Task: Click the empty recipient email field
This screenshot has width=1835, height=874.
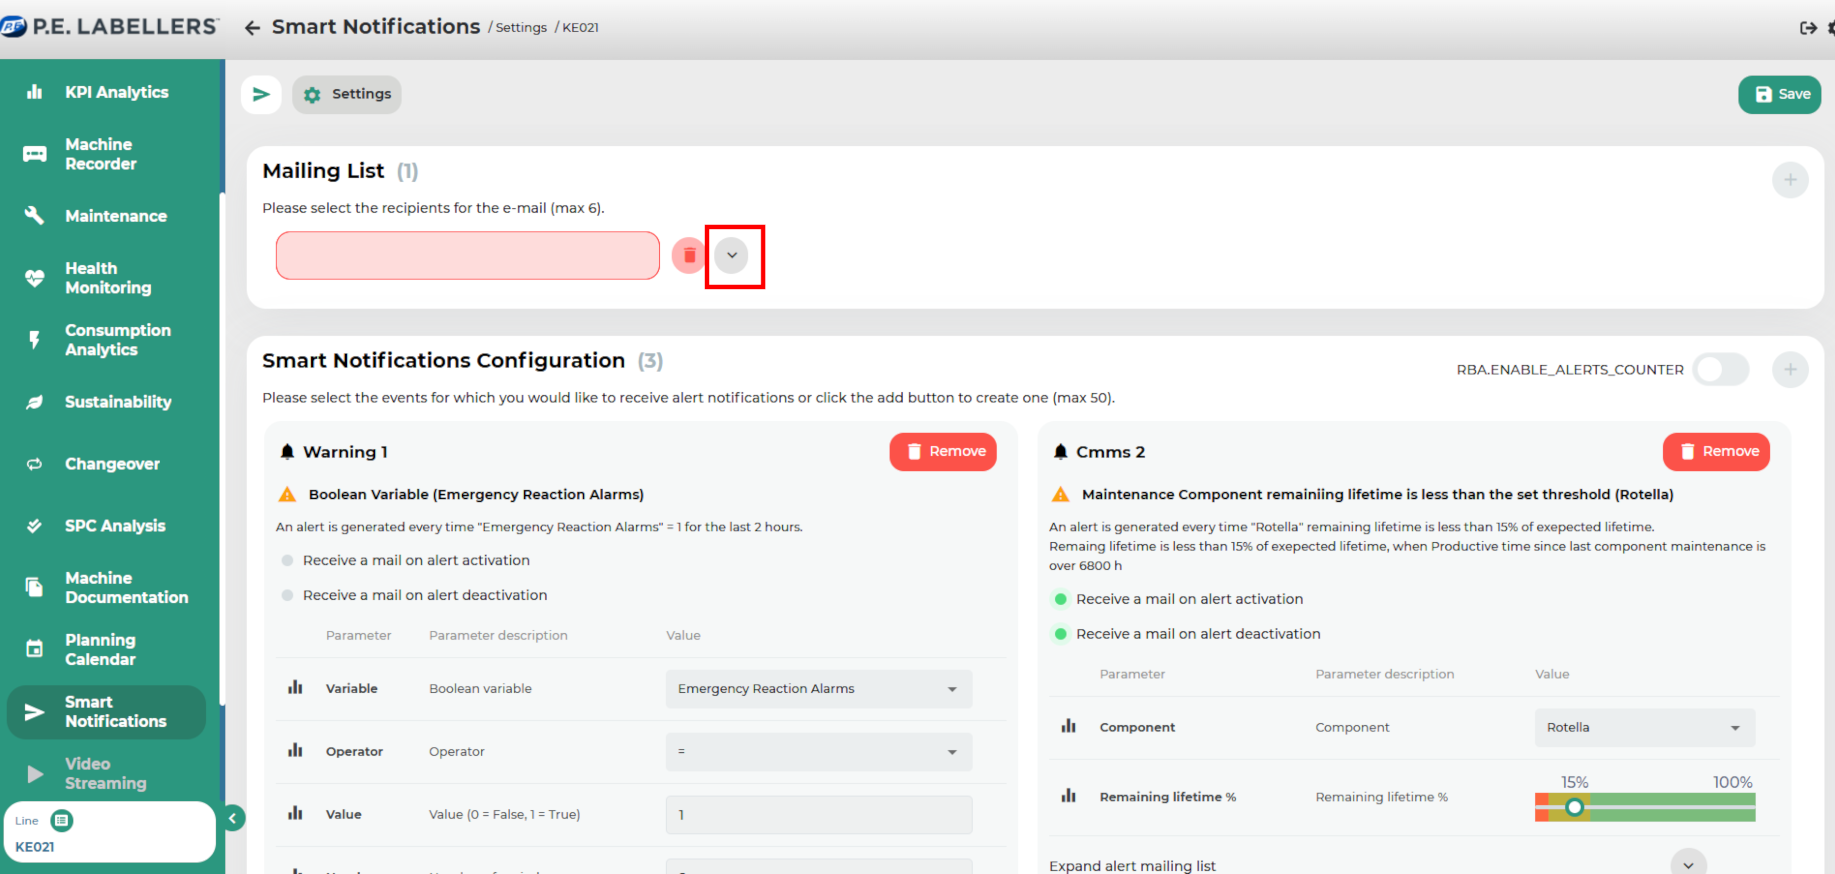Action: 467,256
